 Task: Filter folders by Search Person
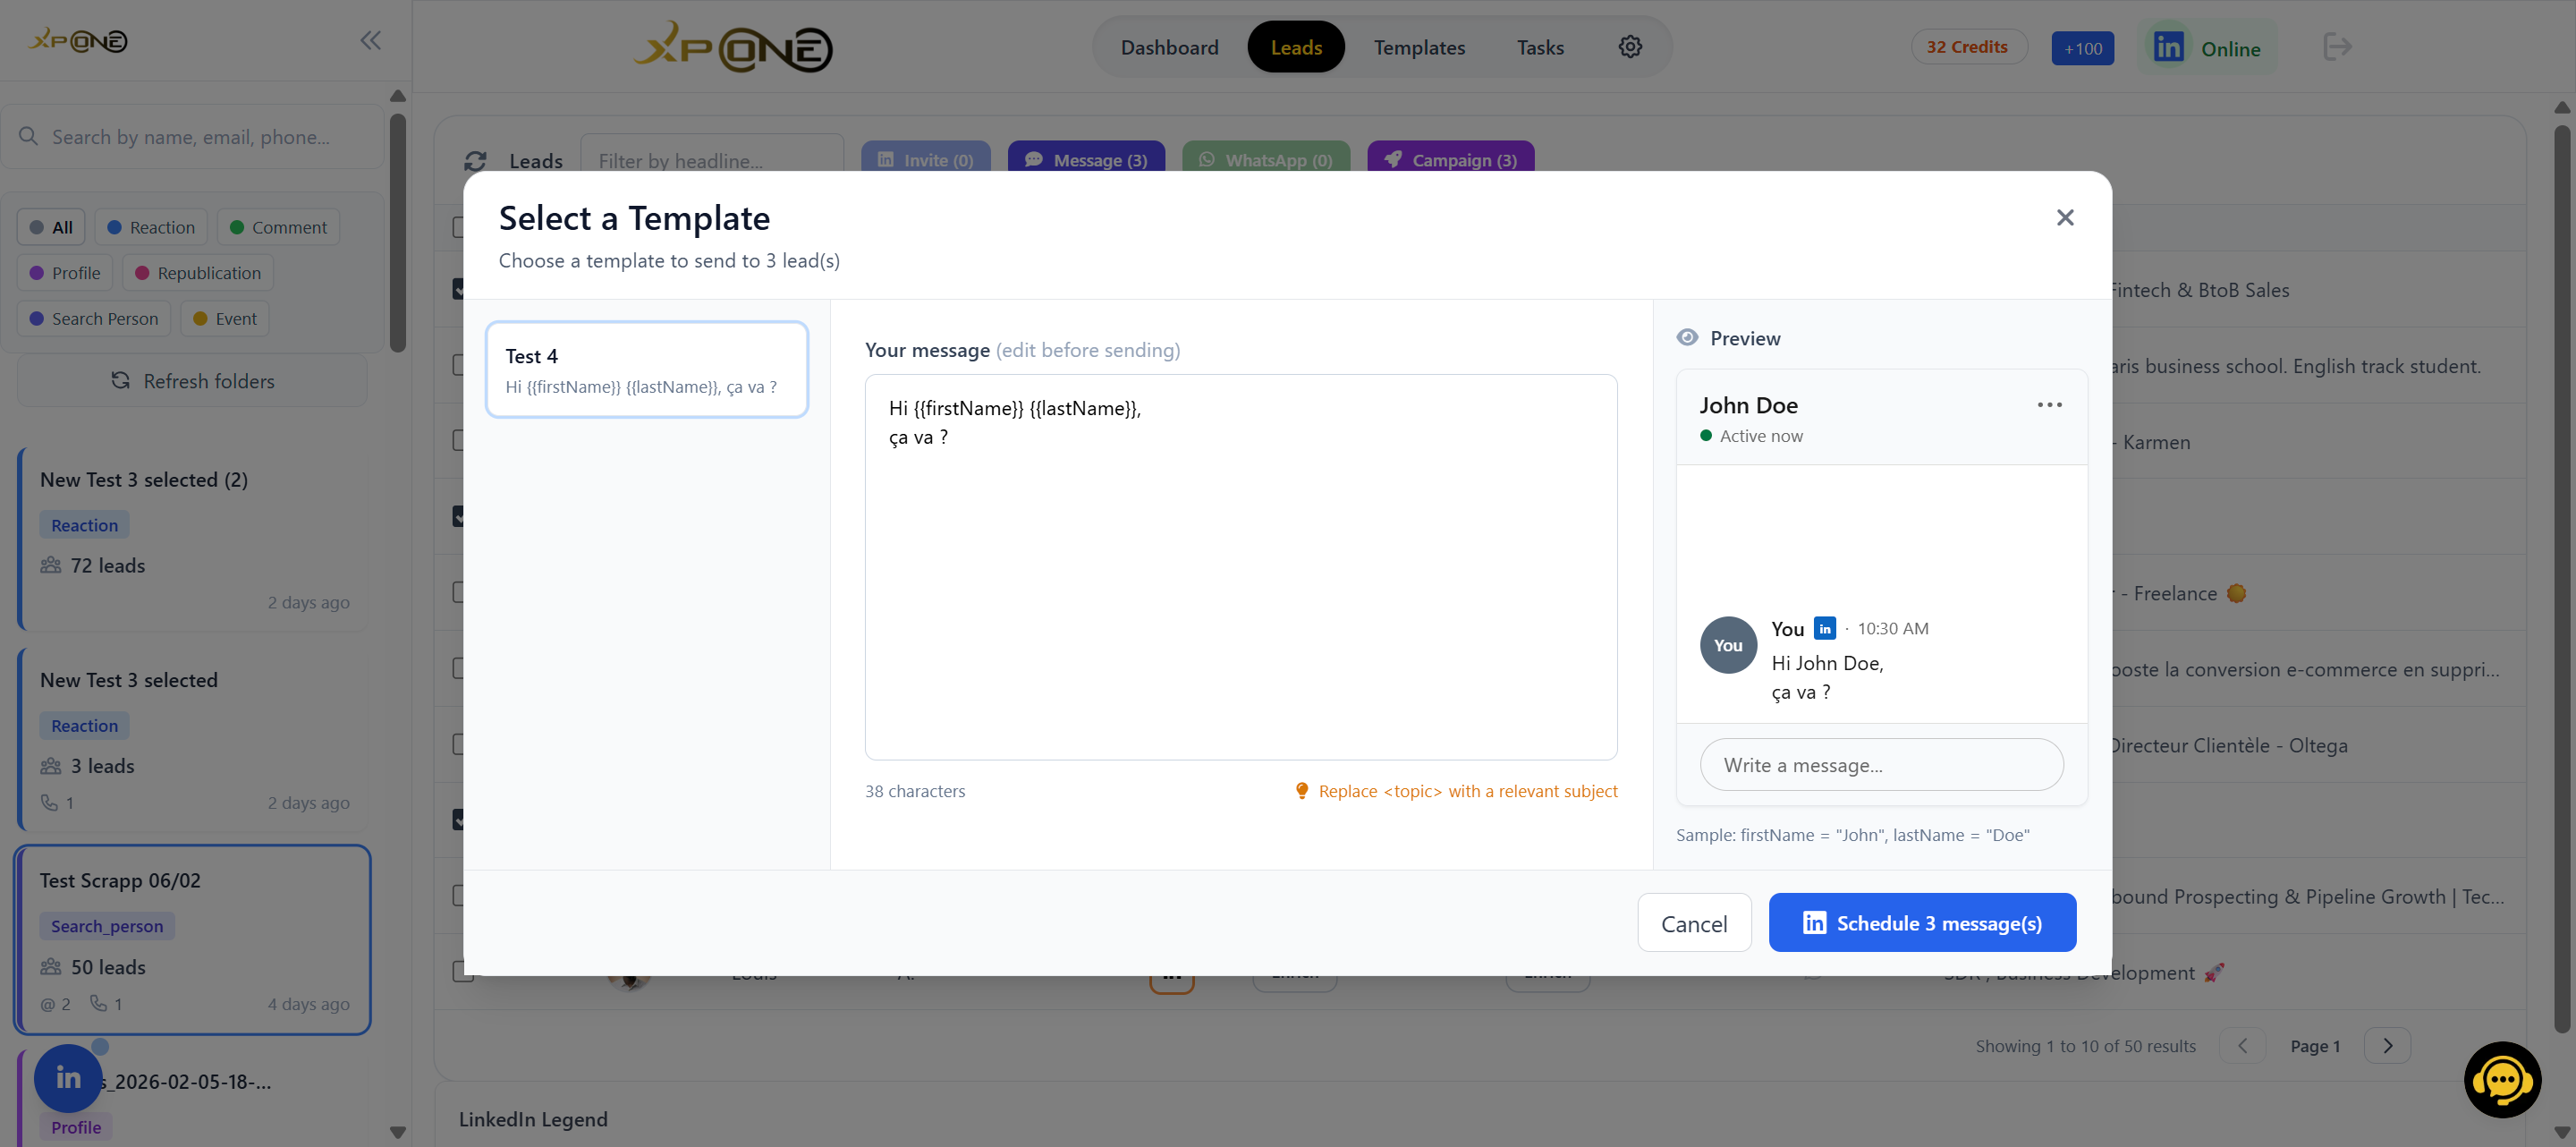pos(94,319)
